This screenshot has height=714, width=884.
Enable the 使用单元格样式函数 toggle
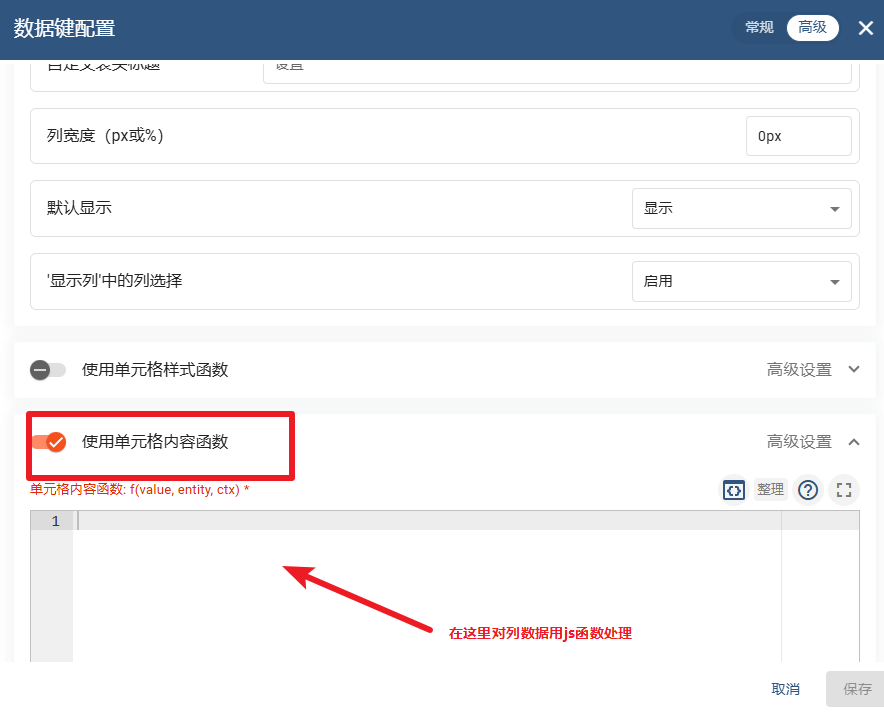click(48, 370)
